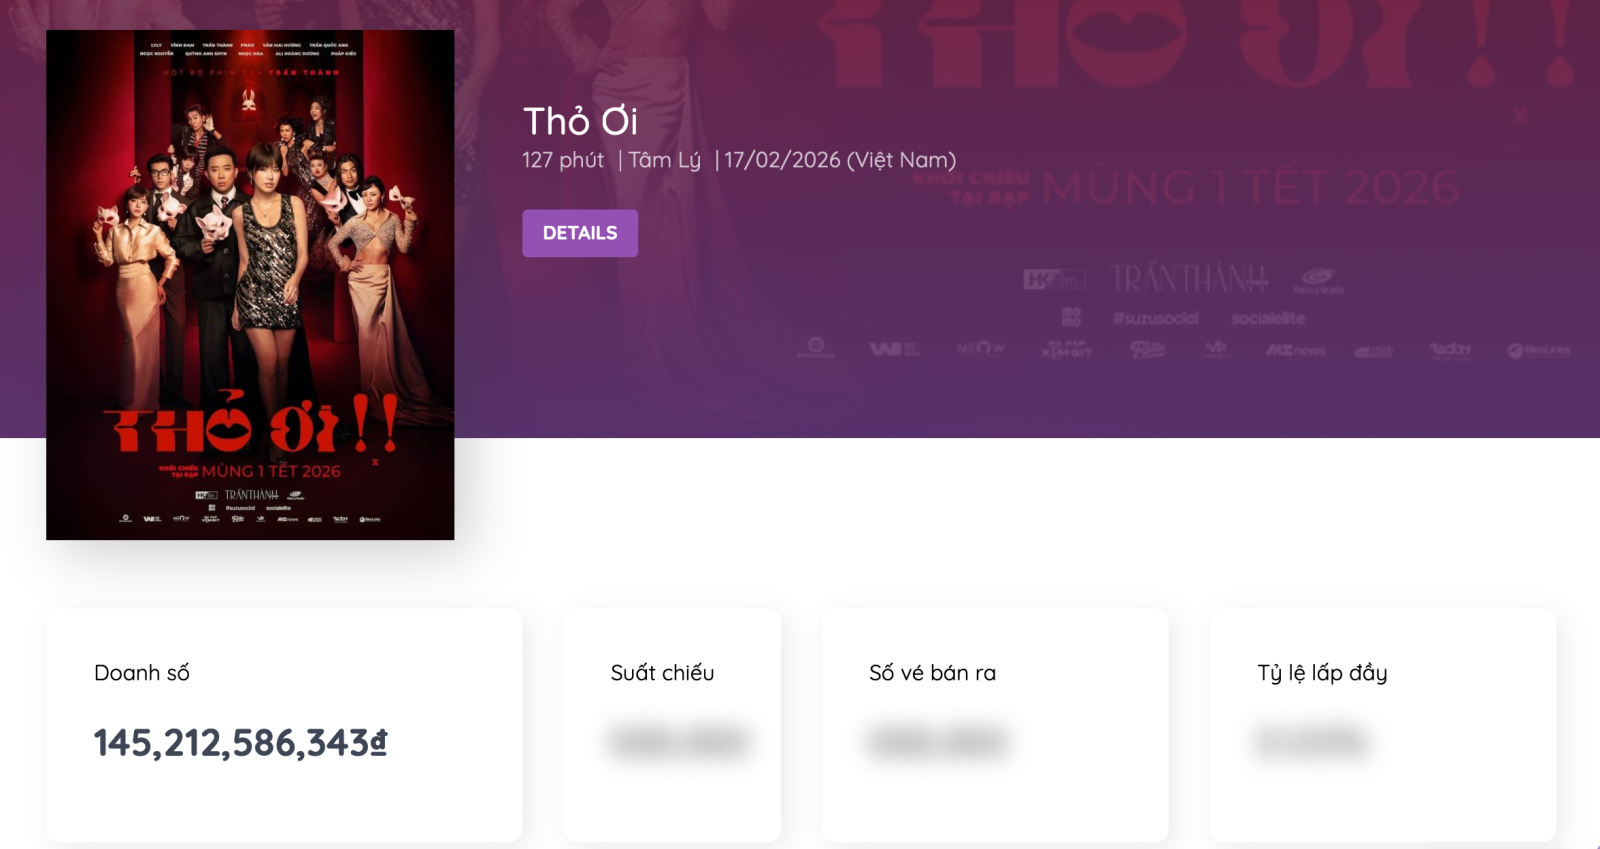Click the socialelite sponsor logo
The image size is (1600, 849).
coord(1268,318)
